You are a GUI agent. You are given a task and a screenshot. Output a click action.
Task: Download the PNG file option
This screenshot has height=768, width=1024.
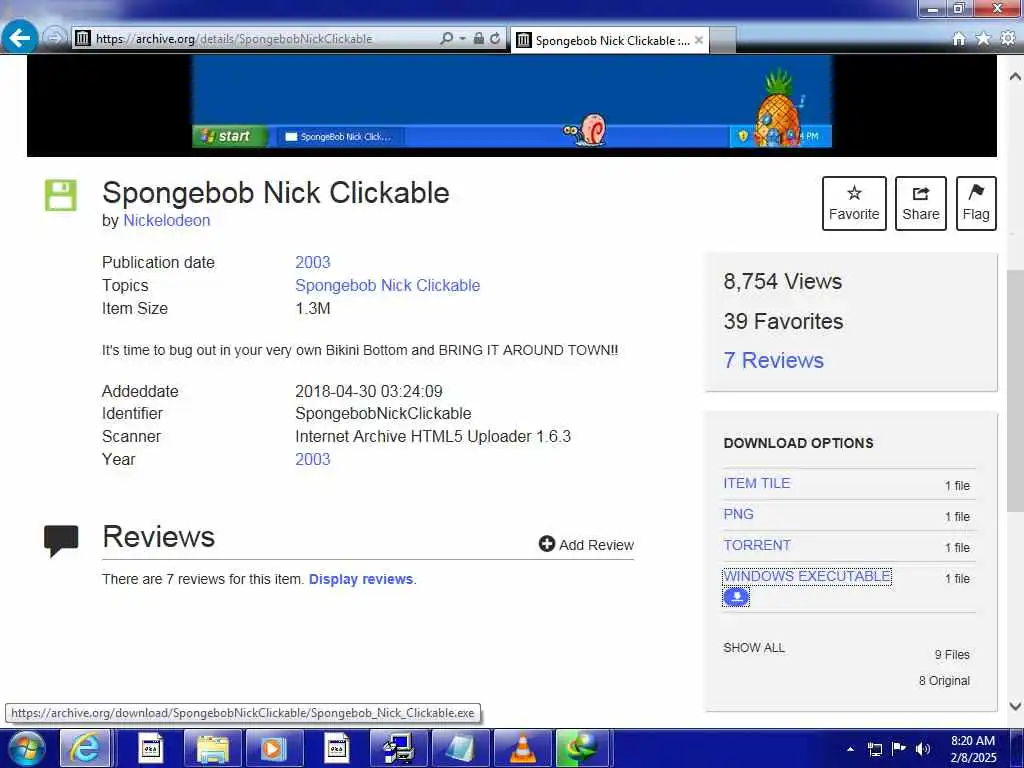tap(739, 514)
